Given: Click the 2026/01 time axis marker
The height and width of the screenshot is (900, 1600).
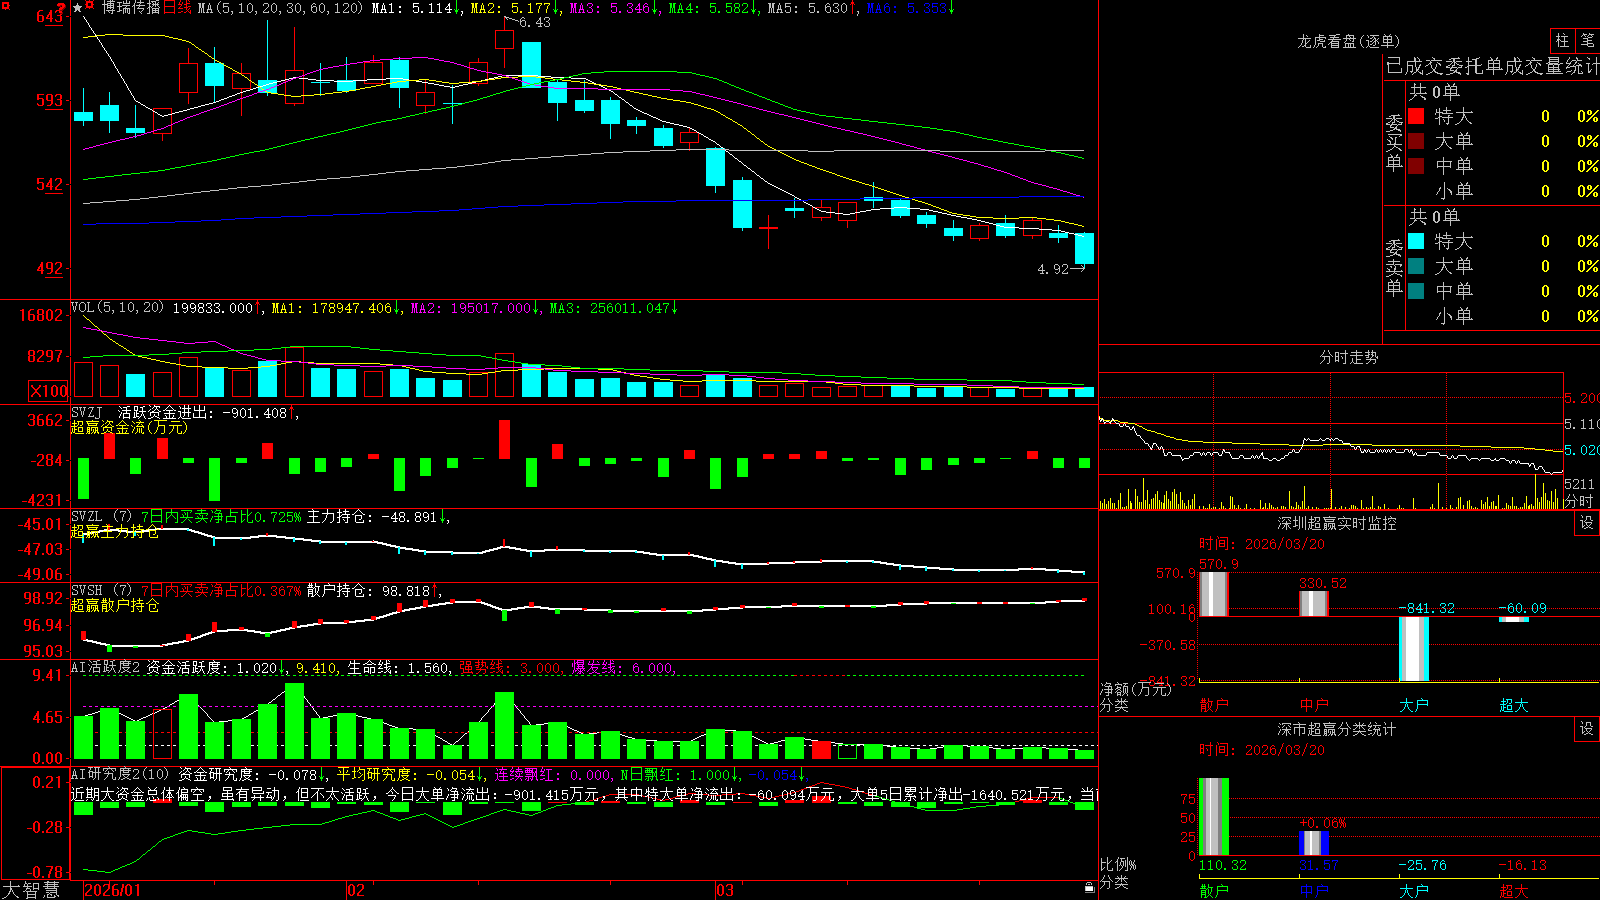Looking at the screenshot, I should point(113,890).
